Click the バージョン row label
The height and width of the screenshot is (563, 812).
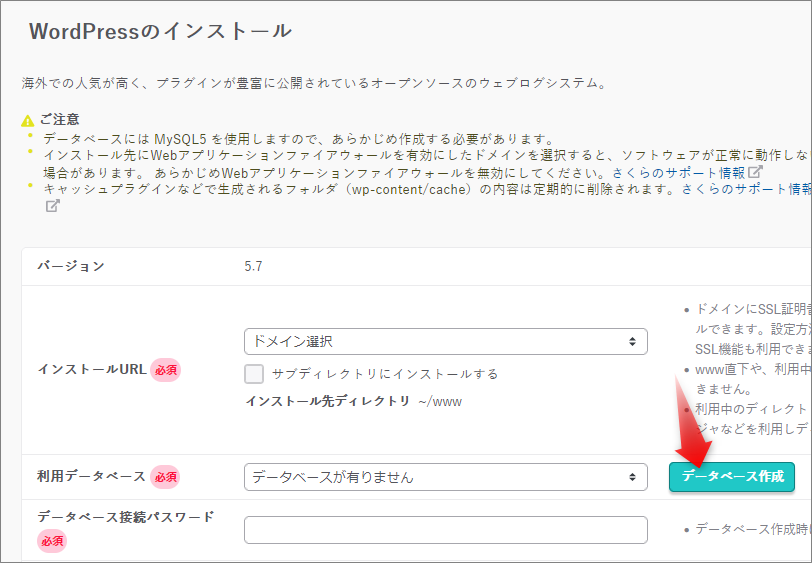coord(71,266)
